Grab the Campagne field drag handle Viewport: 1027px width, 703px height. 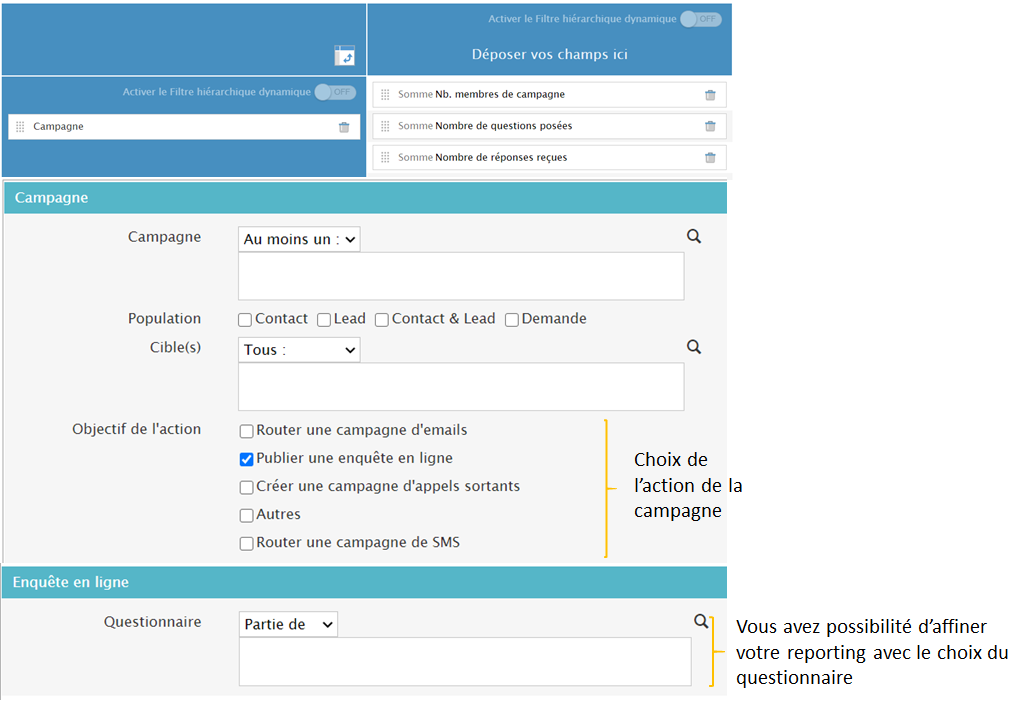click(20, 127)
